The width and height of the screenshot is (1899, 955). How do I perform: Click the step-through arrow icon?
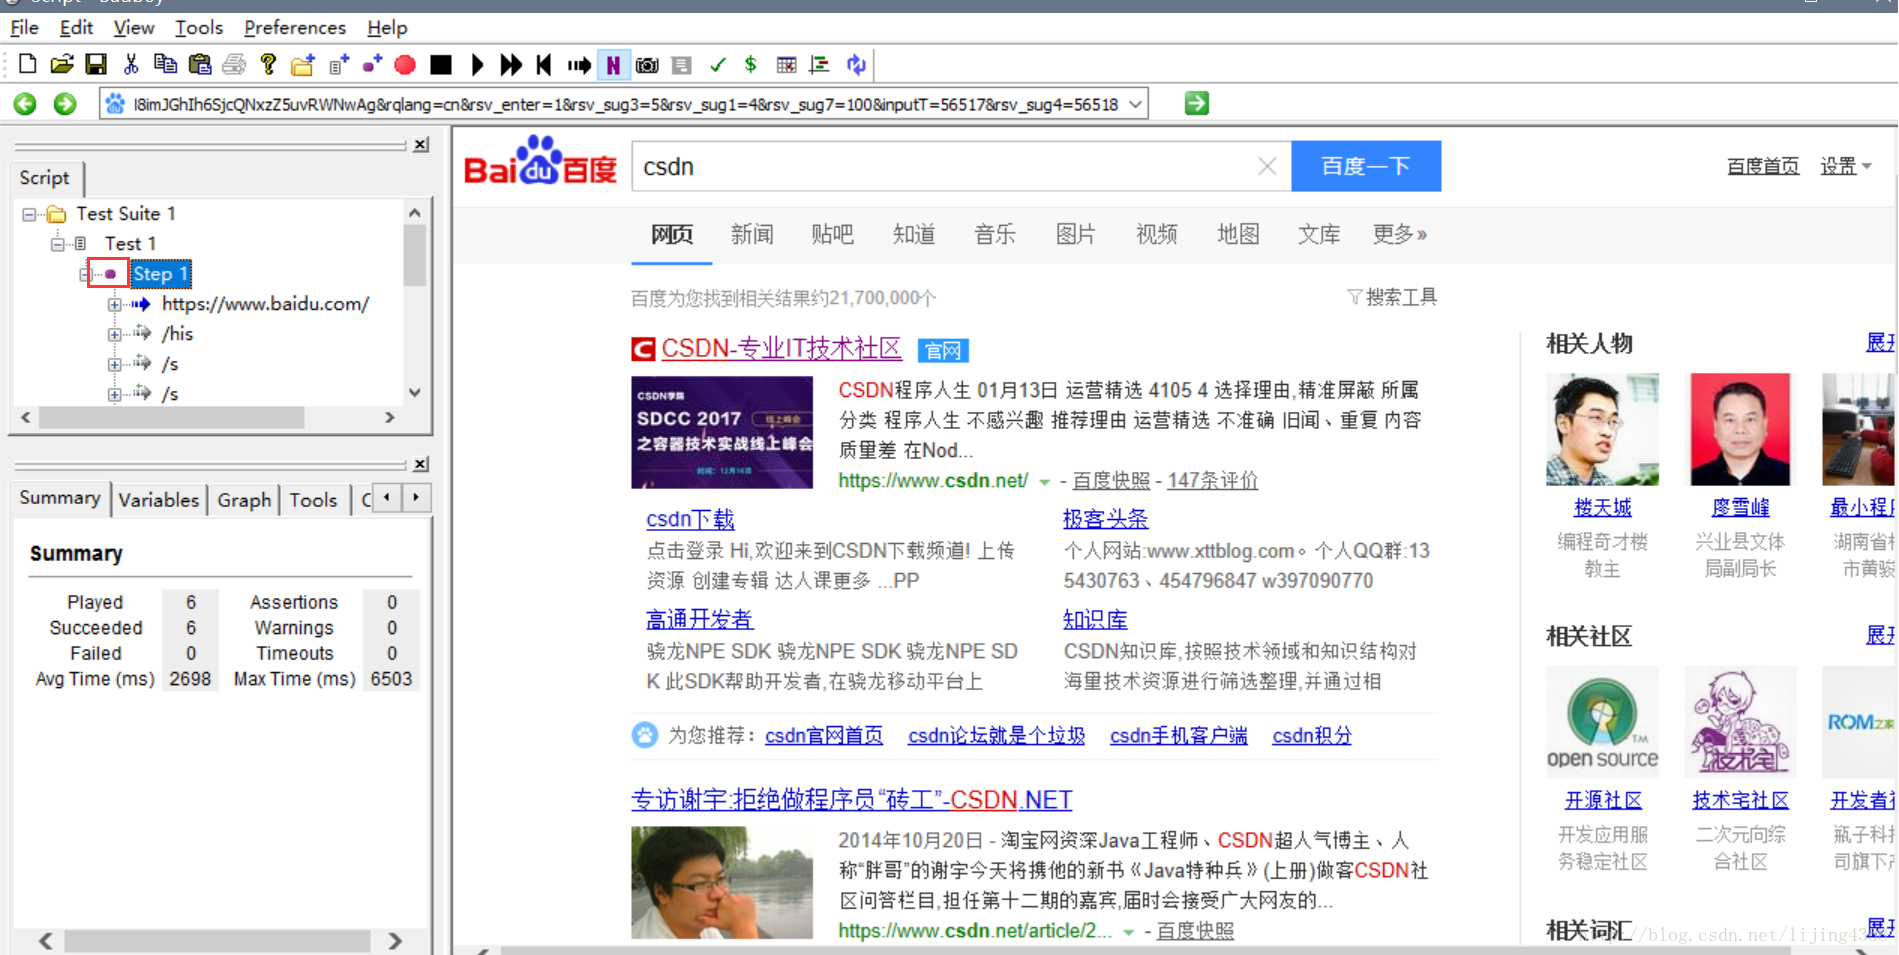pyautogui.click(x=579, y=65)
